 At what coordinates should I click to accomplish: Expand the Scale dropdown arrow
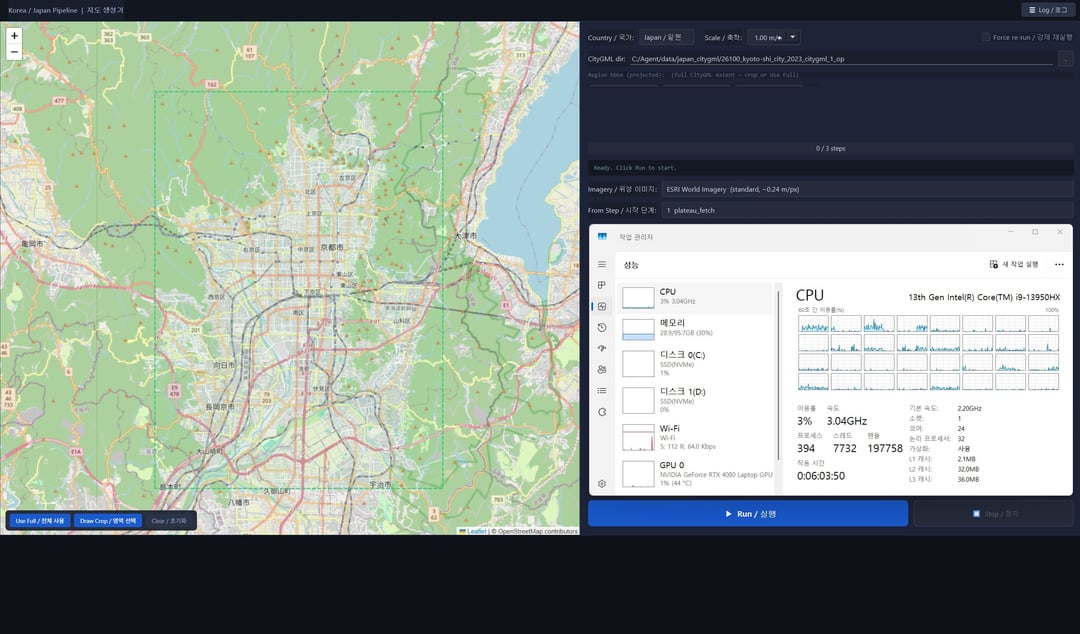click(793, 37)
